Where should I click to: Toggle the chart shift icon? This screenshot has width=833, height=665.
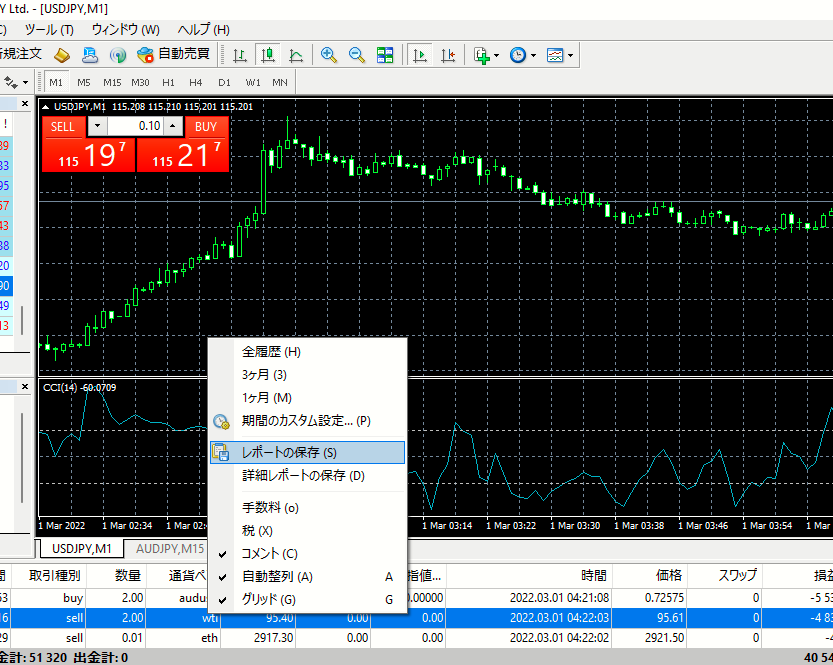(449, 54)
